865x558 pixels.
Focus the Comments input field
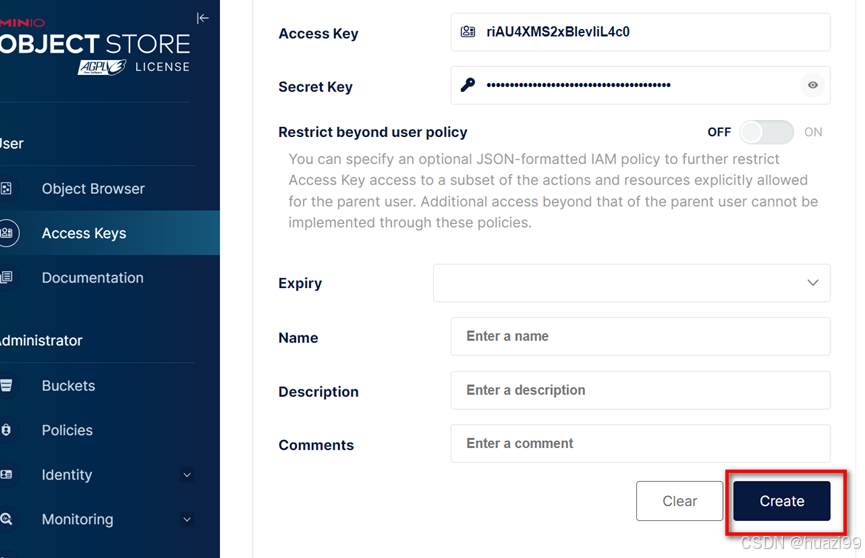640,444
